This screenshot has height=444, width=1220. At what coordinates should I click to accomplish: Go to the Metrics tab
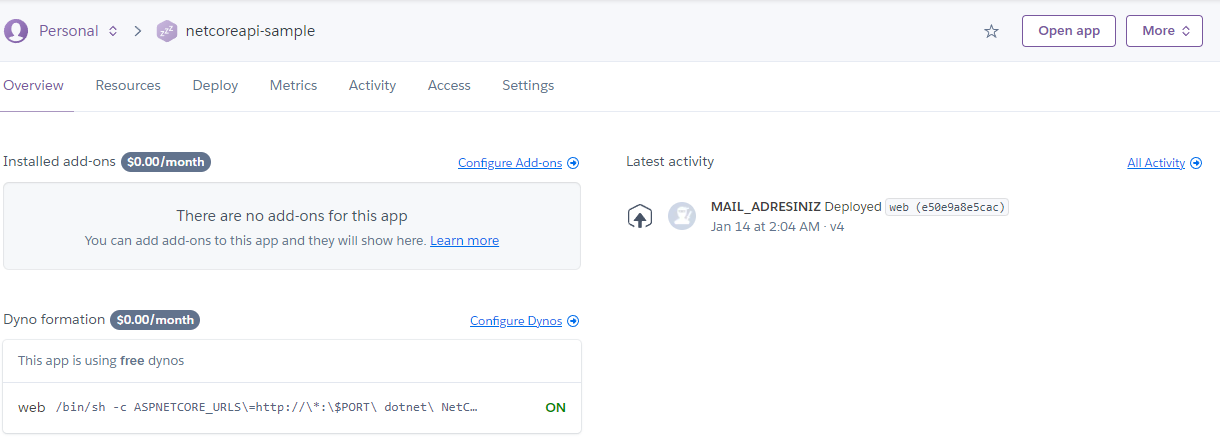click(293, 86)
